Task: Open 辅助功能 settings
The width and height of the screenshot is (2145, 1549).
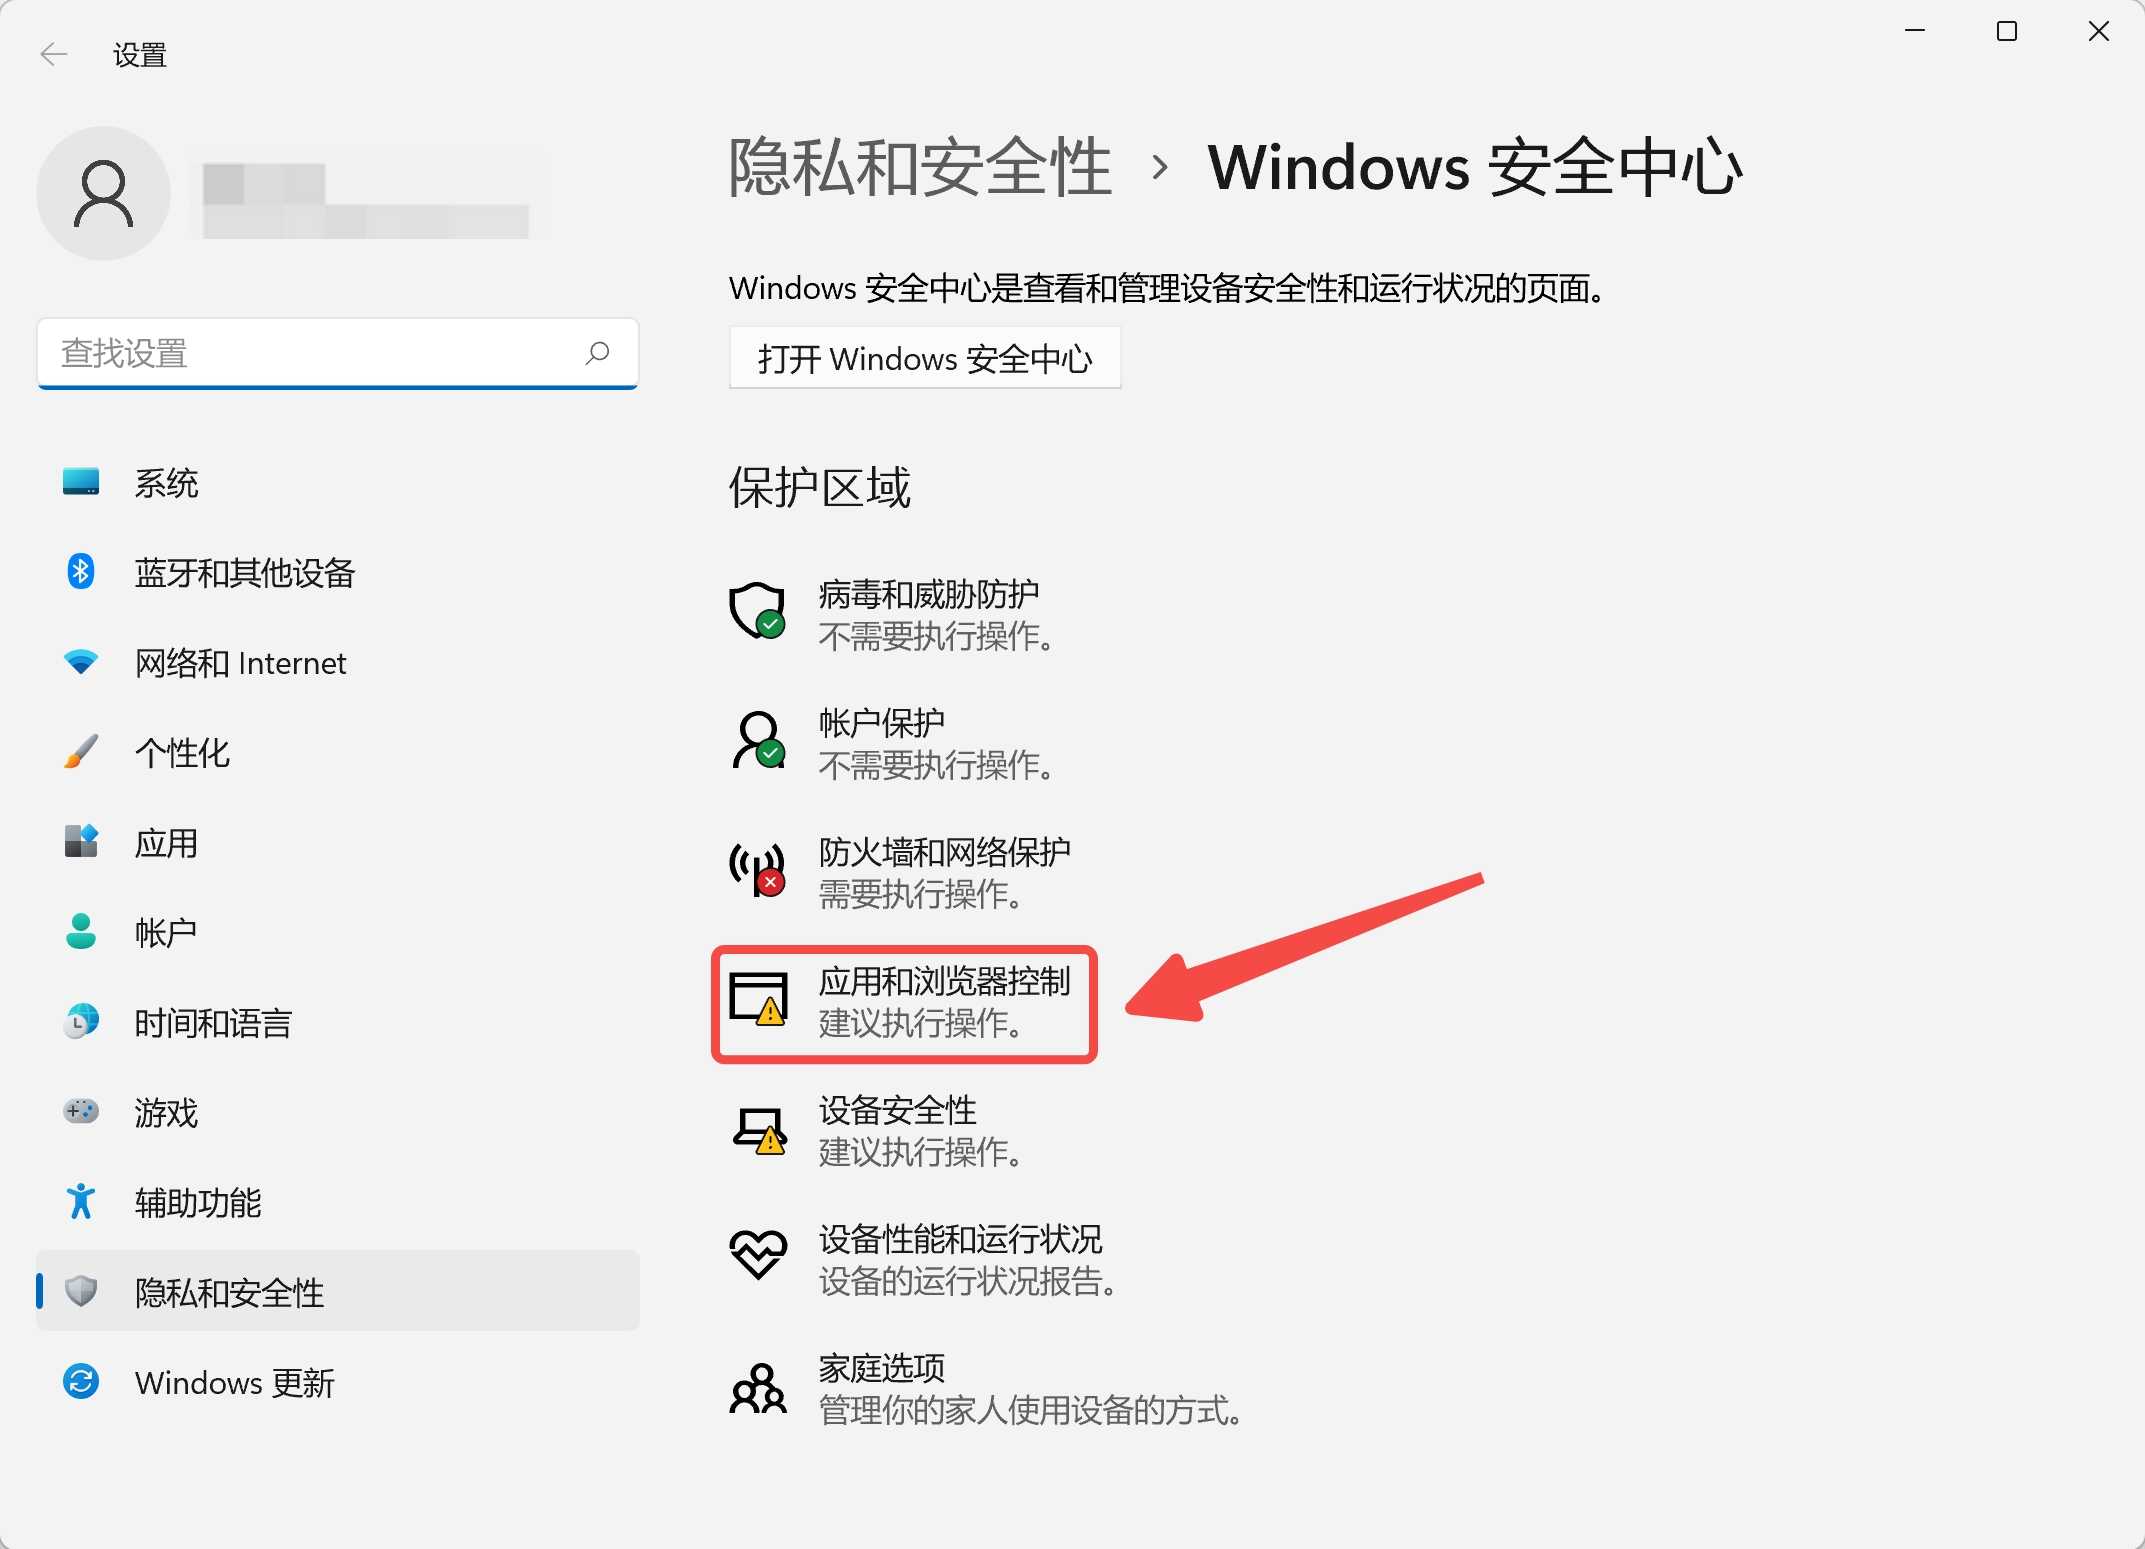Action: pos(338,1202)
